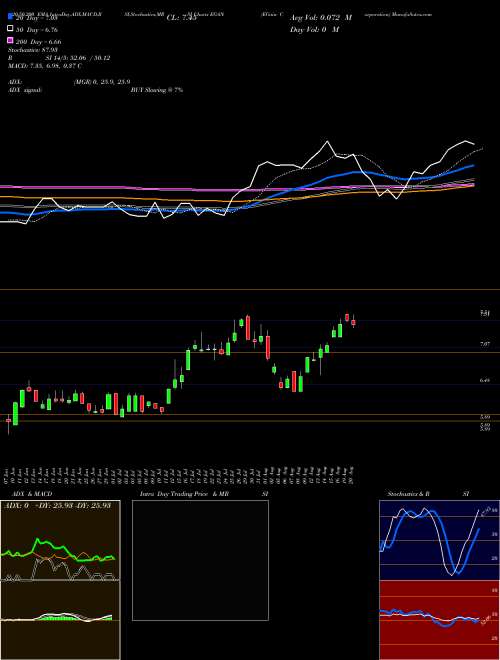Click the 7.07 price axis label
The height and width of the screenshot is (660, 500).
point(485,344)
